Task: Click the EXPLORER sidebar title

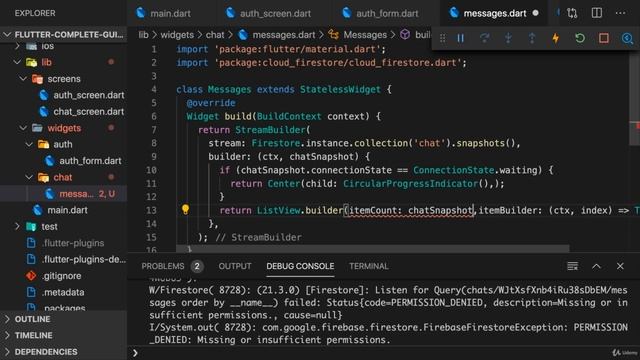Action: click(35, 13)
